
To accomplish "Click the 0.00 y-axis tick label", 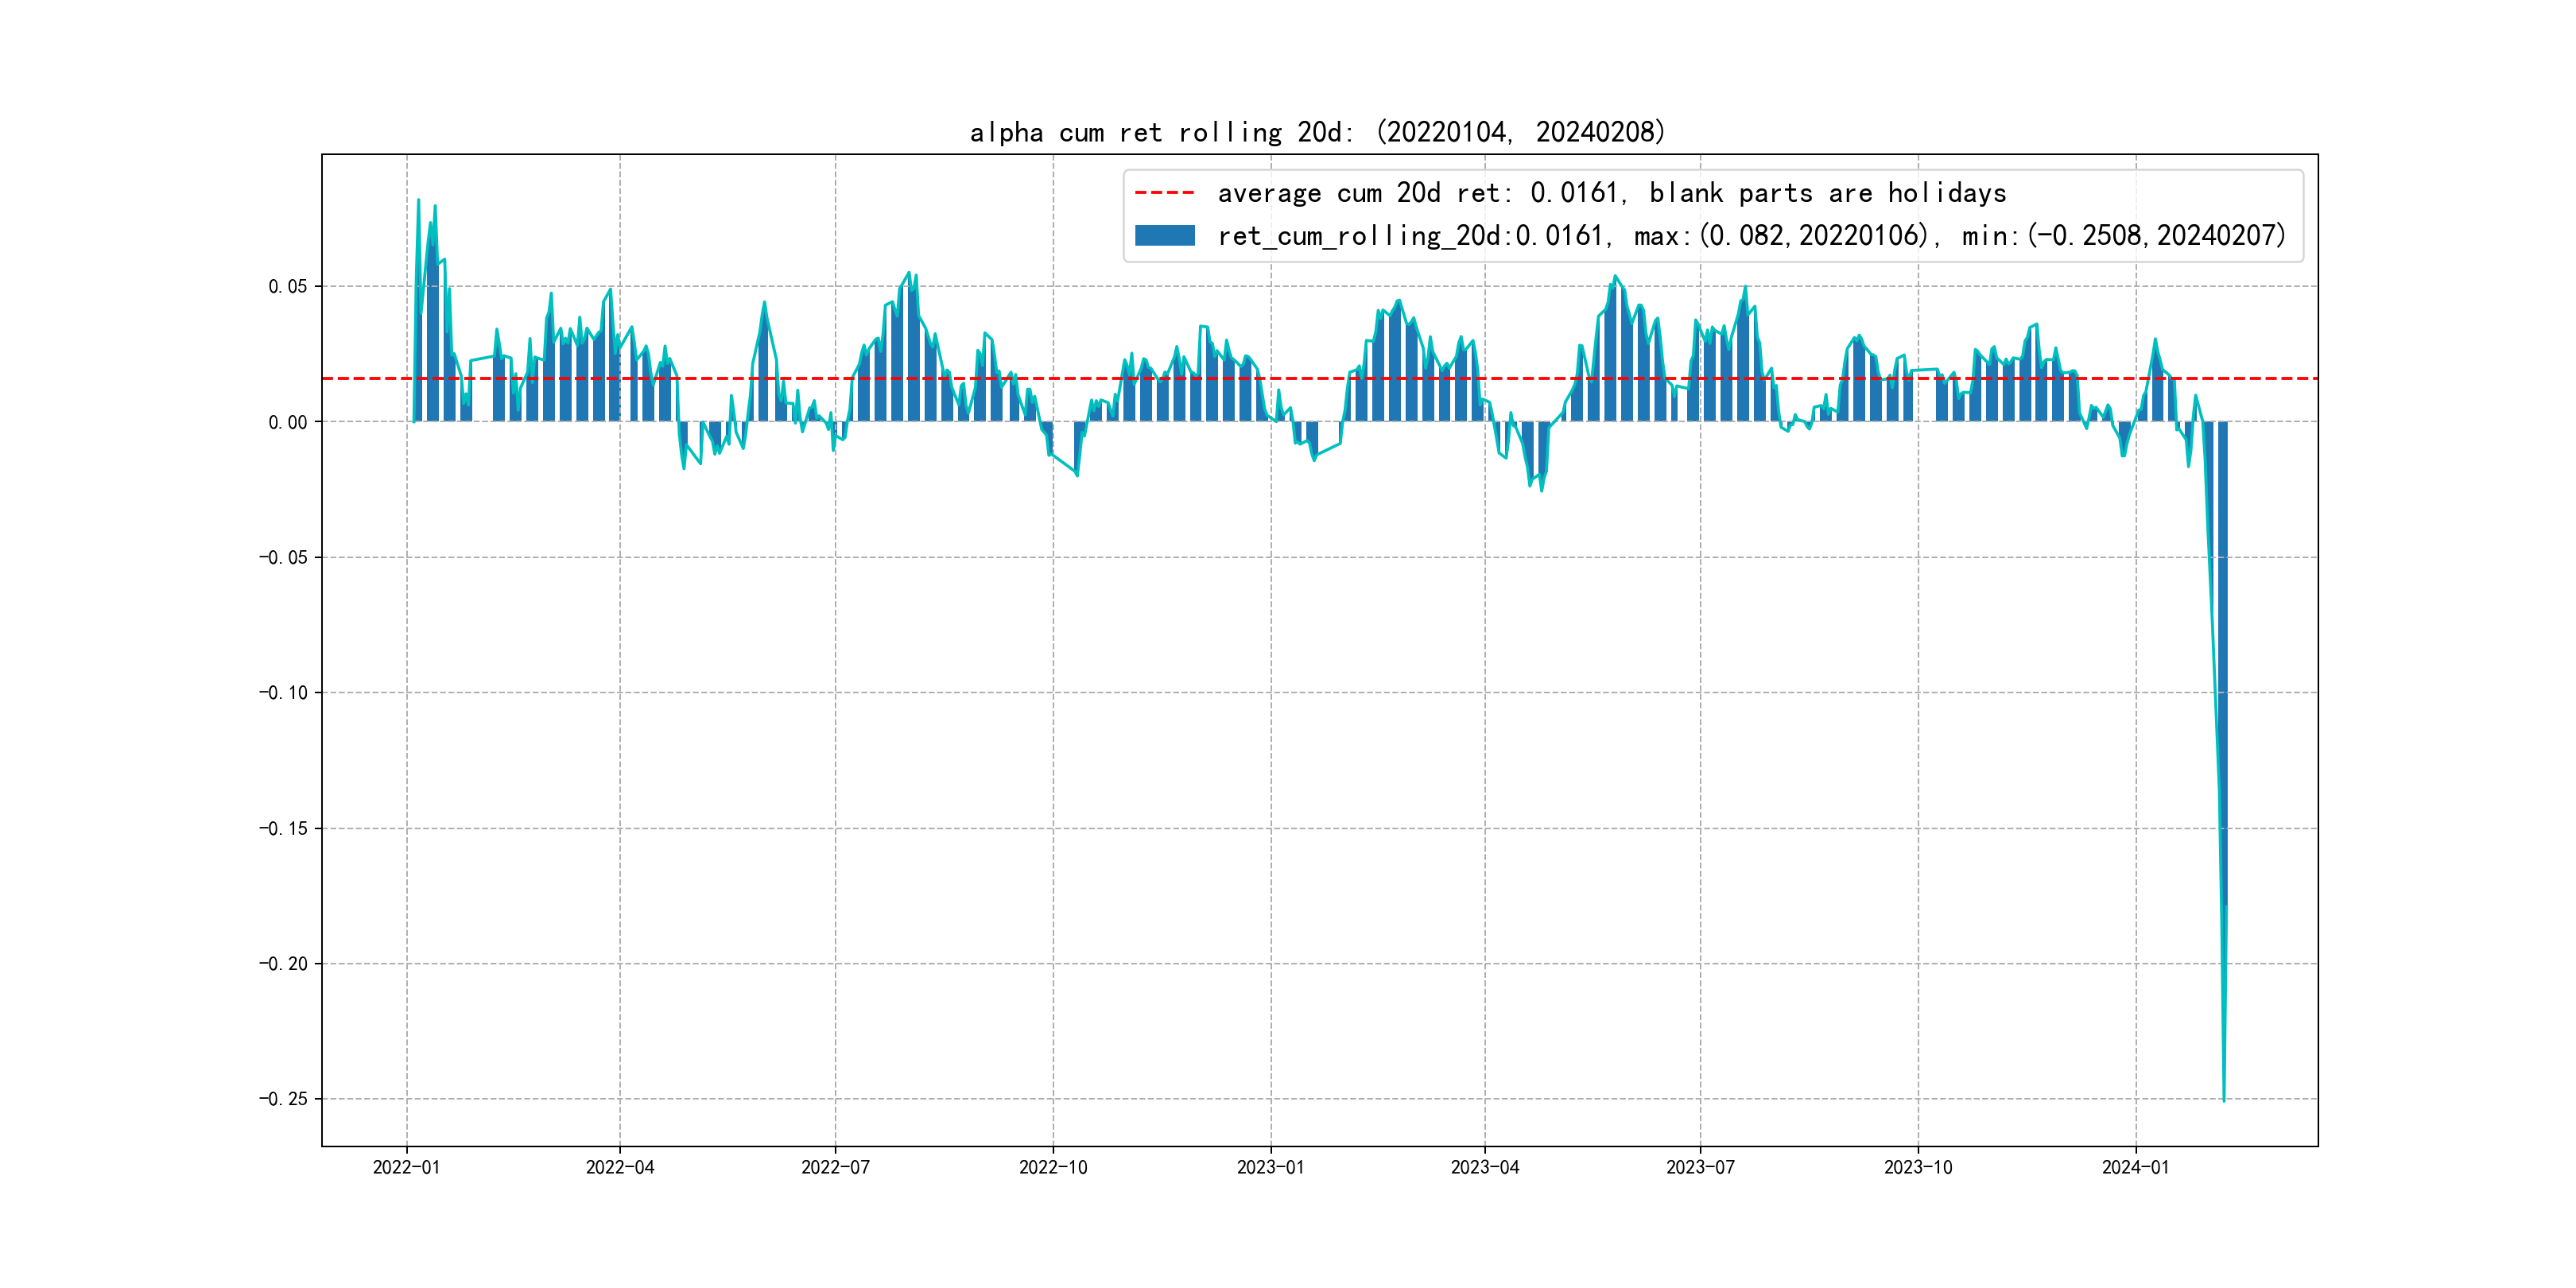I will click(288, 422).
